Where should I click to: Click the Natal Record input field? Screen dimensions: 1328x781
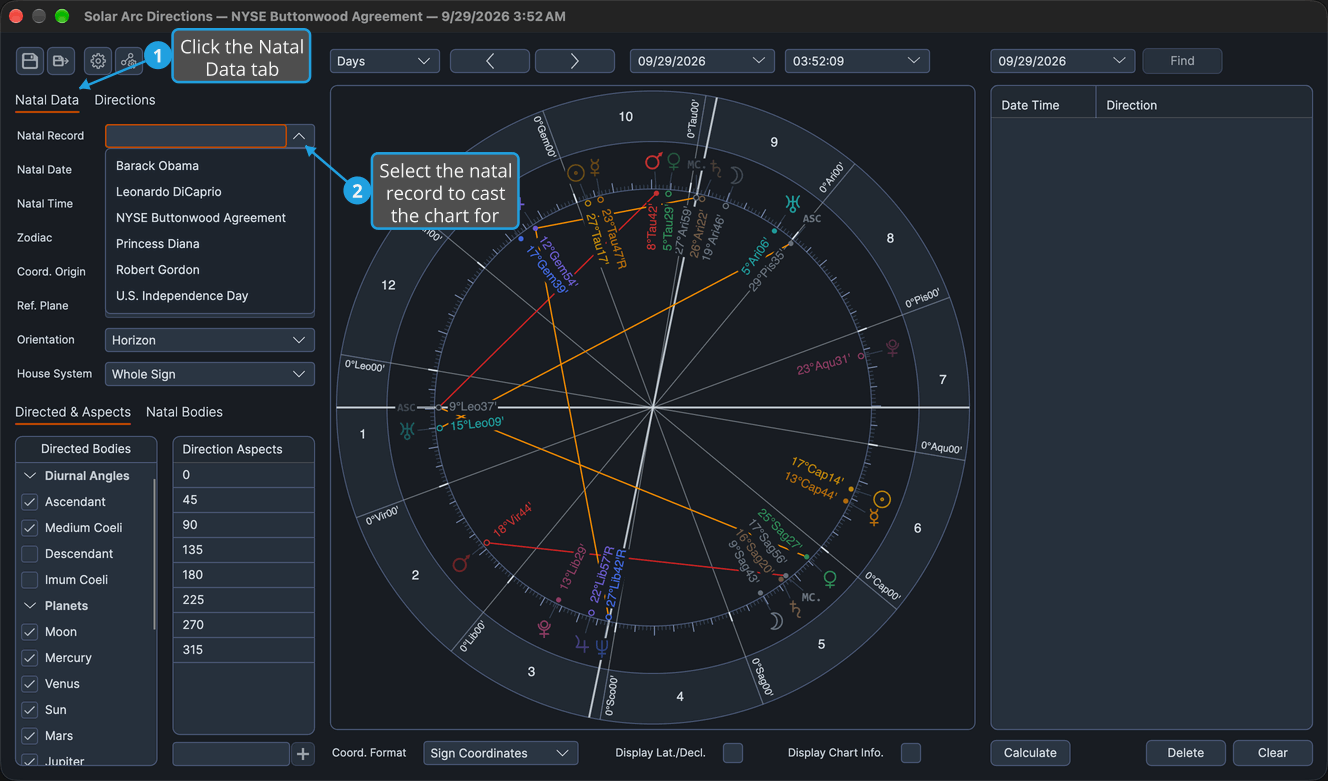coord(196,136)
